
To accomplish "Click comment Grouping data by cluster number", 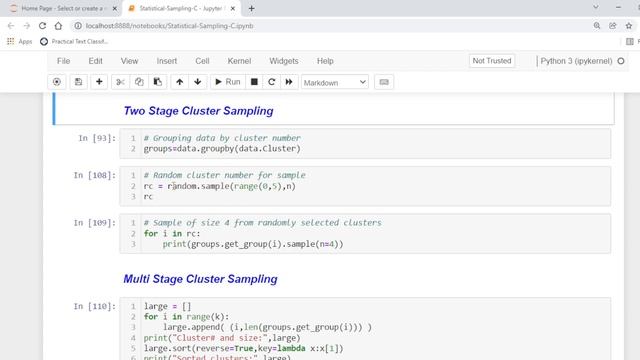I will (222, 138).
